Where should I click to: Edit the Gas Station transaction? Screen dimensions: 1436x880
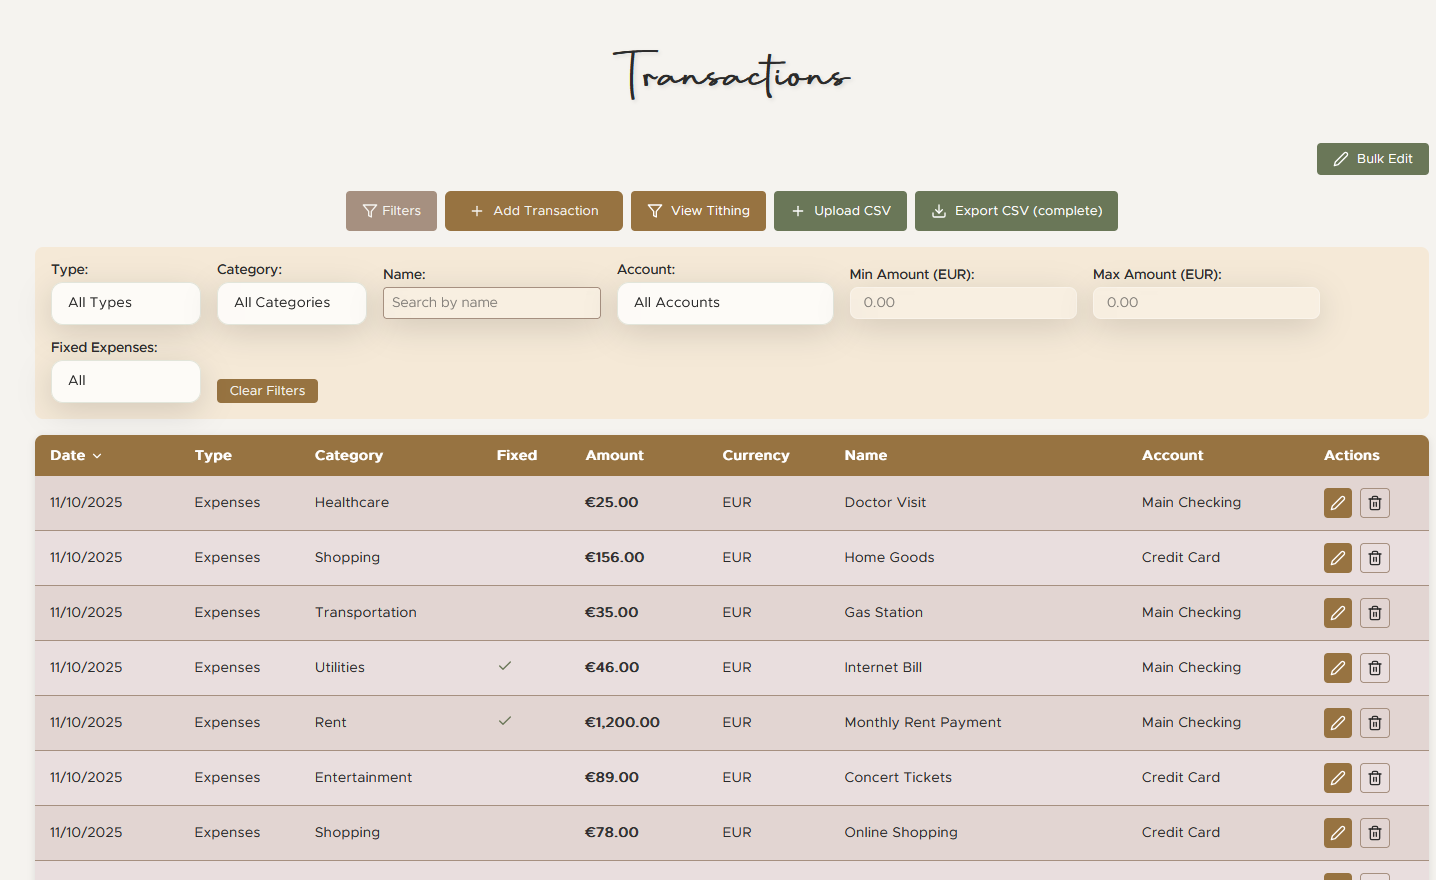[x=1337, y=613]
